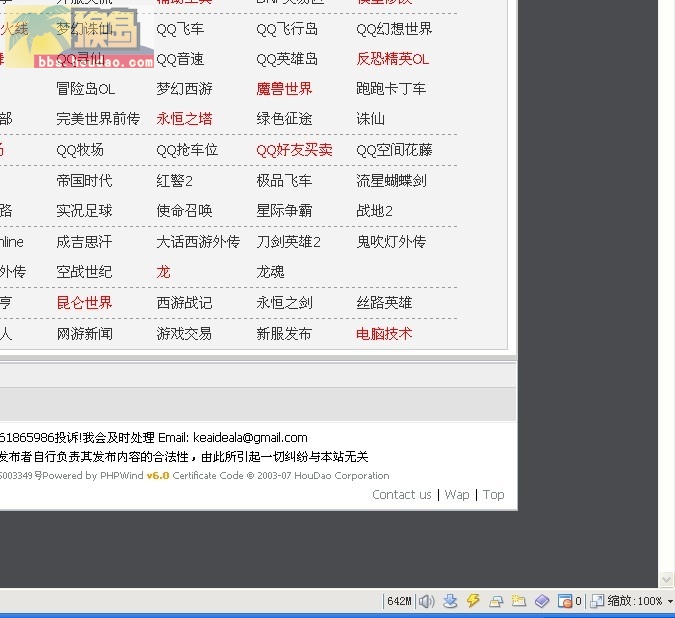Viewport: 675px width, 618px height.
Task: Open the 鬼吹灯外传 forum link
Action: [391, 241]
